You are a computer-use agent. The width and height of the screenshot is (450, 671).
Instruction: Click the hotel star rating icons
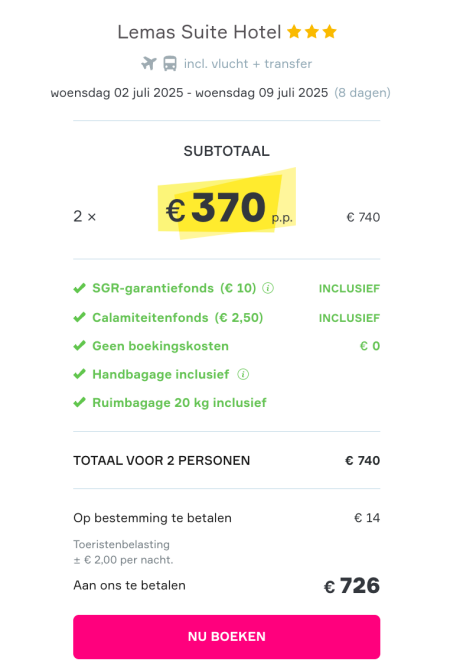point(312,32)
